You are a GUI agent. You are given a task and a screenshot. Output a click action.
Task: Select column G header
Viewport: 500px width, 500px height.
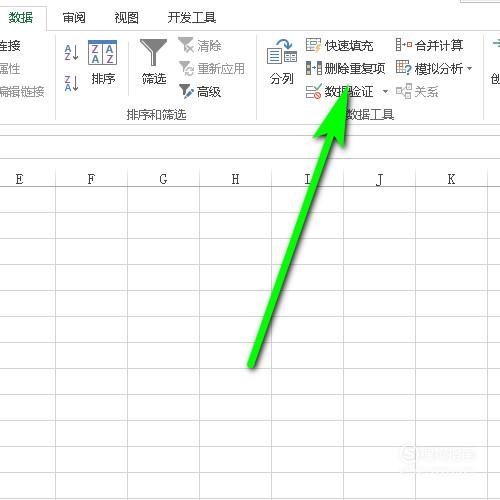163,179
